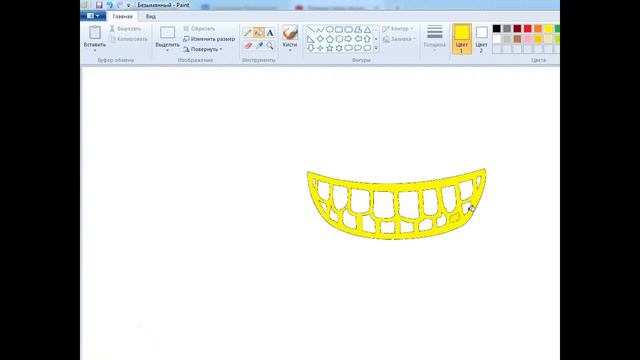Select the Fill with color bucket tool

pyautogui.click(x=259, y=33)
